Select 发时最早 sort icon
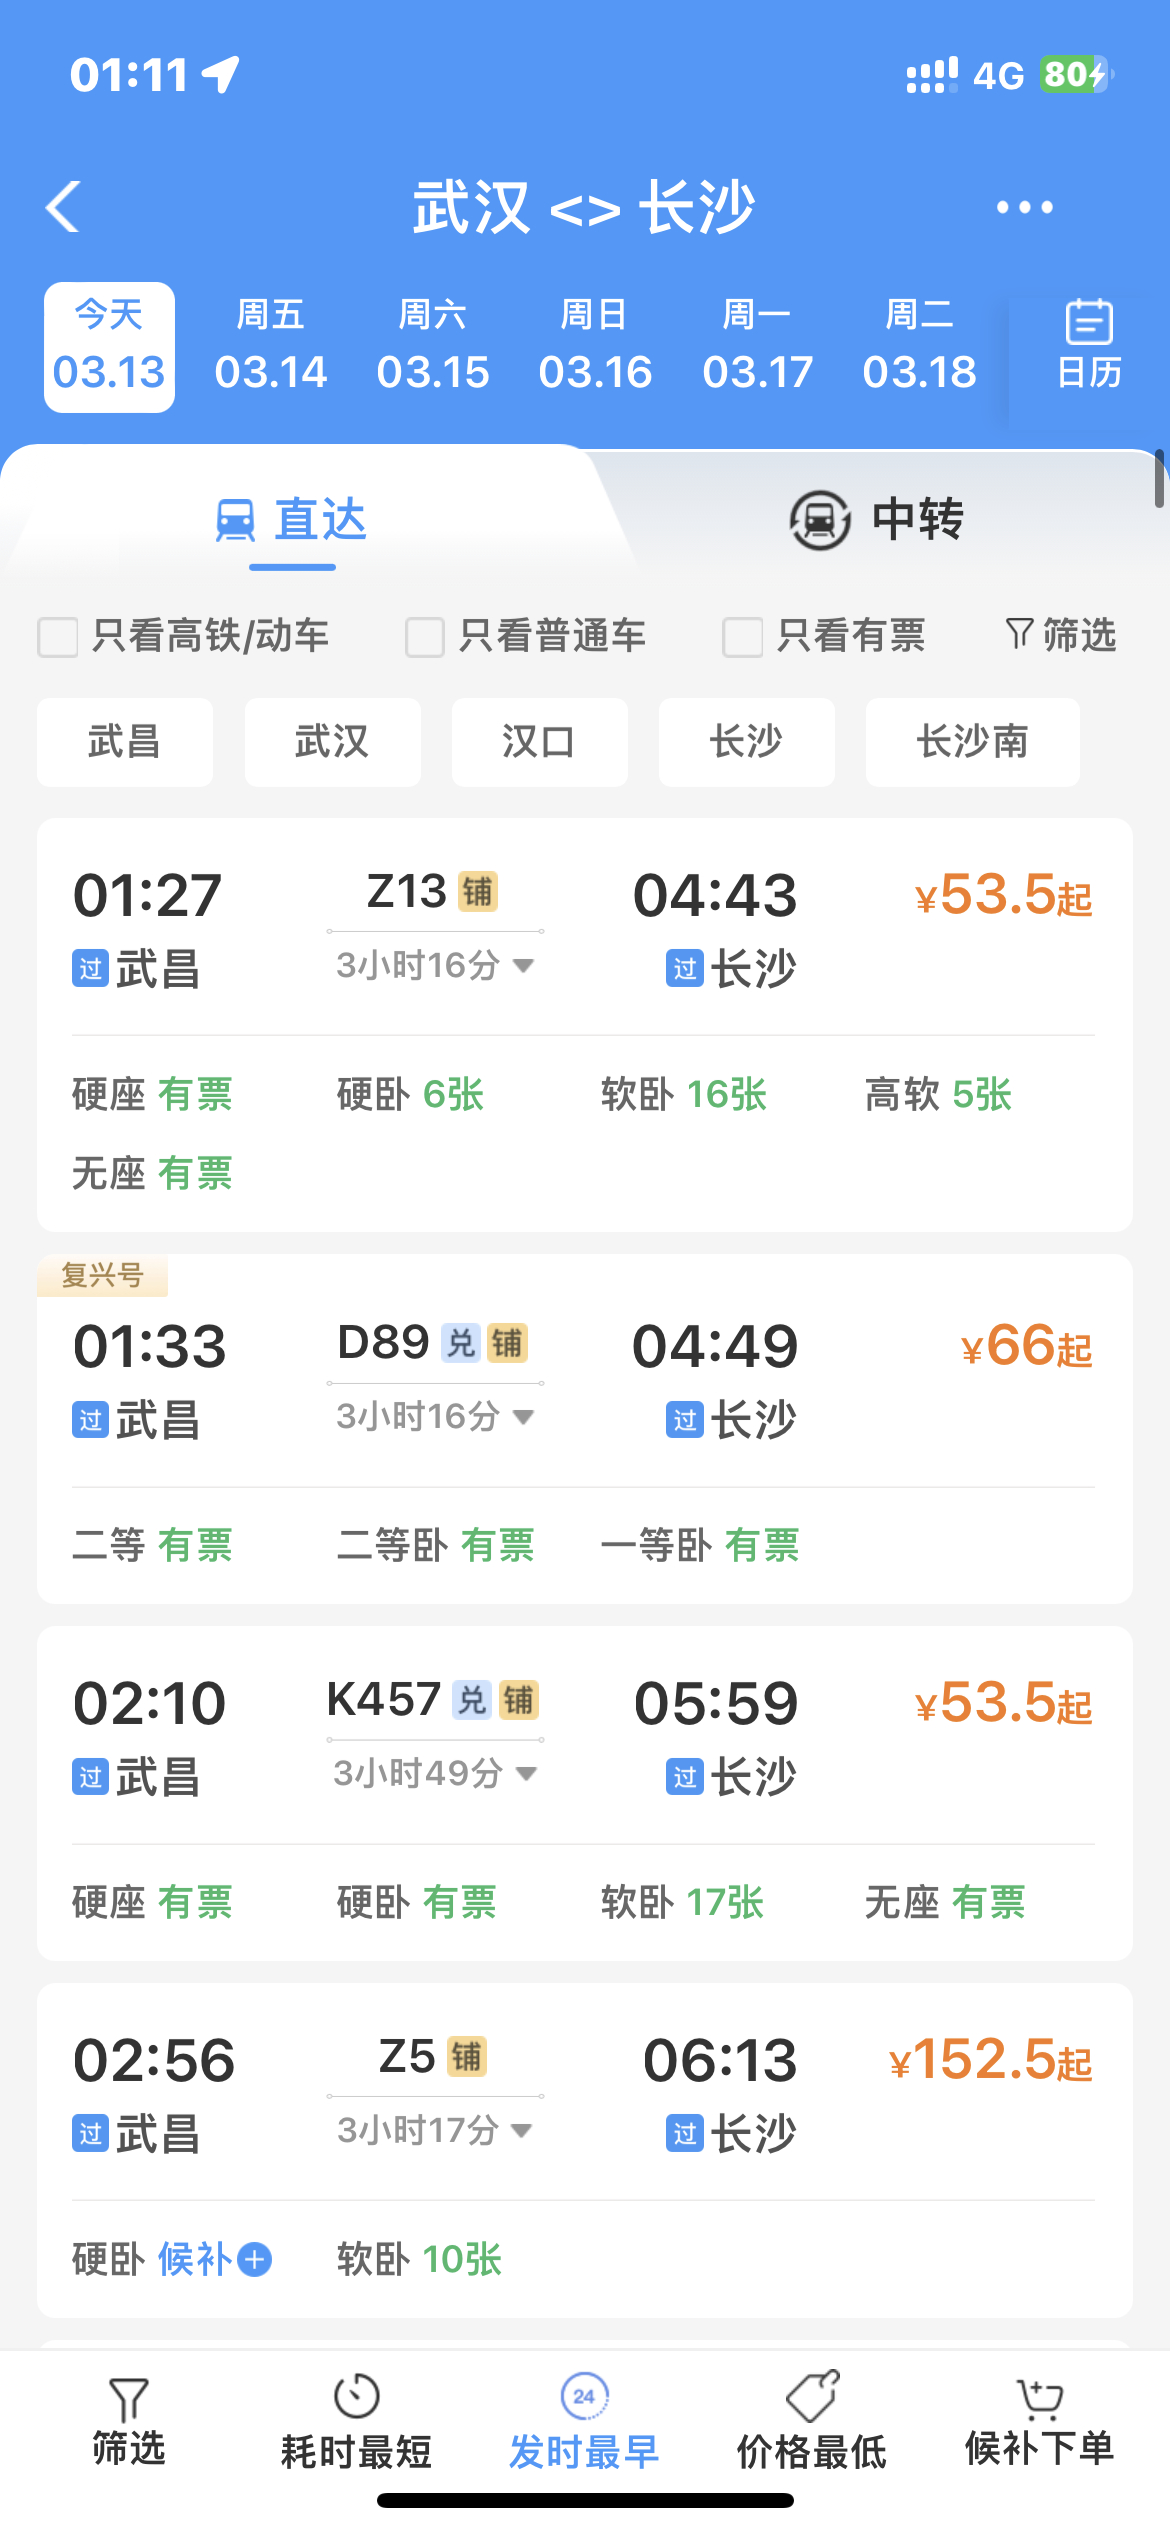Screen dimensions: 1170x2532 pyautogui.click(x=585, y=2396)
